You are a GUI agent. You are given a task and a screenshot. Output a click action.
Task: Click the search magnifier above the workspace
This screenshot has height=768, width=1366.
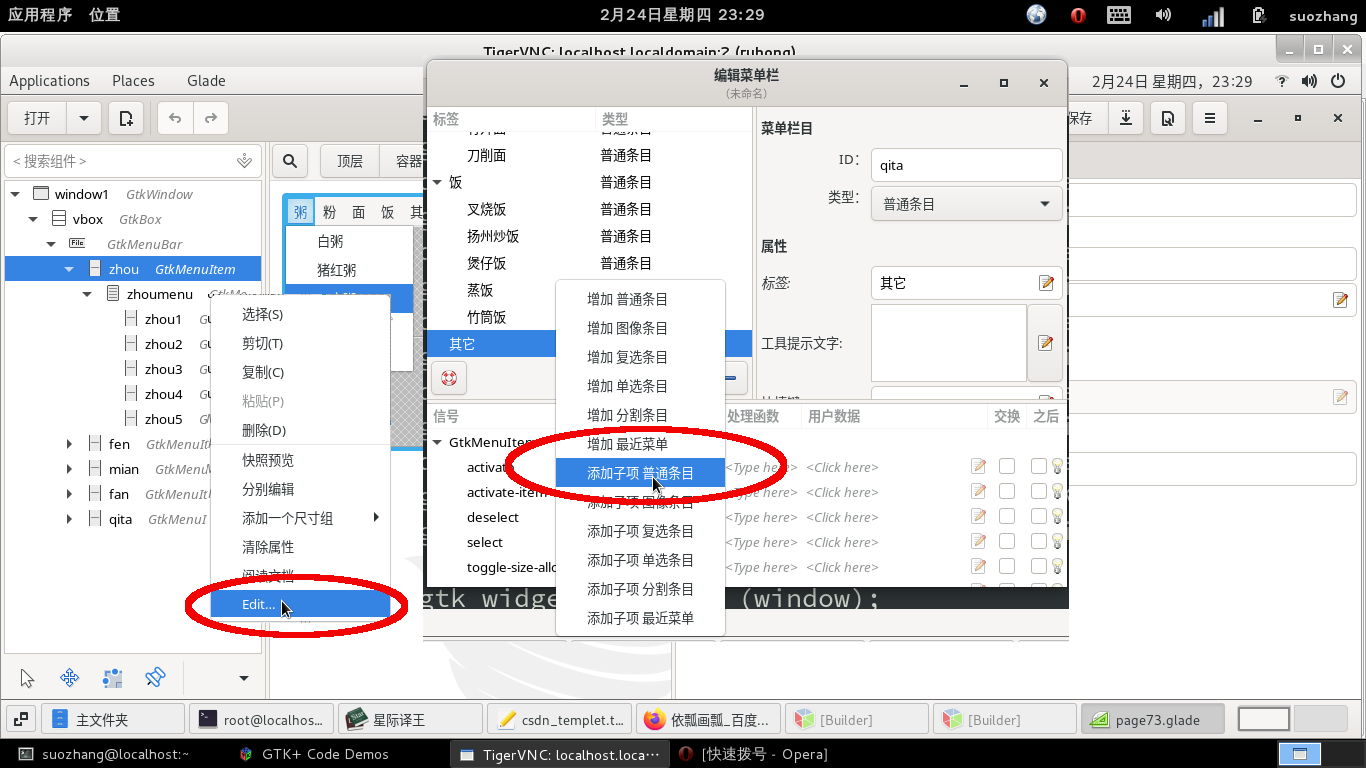click(x=289, y=160)
